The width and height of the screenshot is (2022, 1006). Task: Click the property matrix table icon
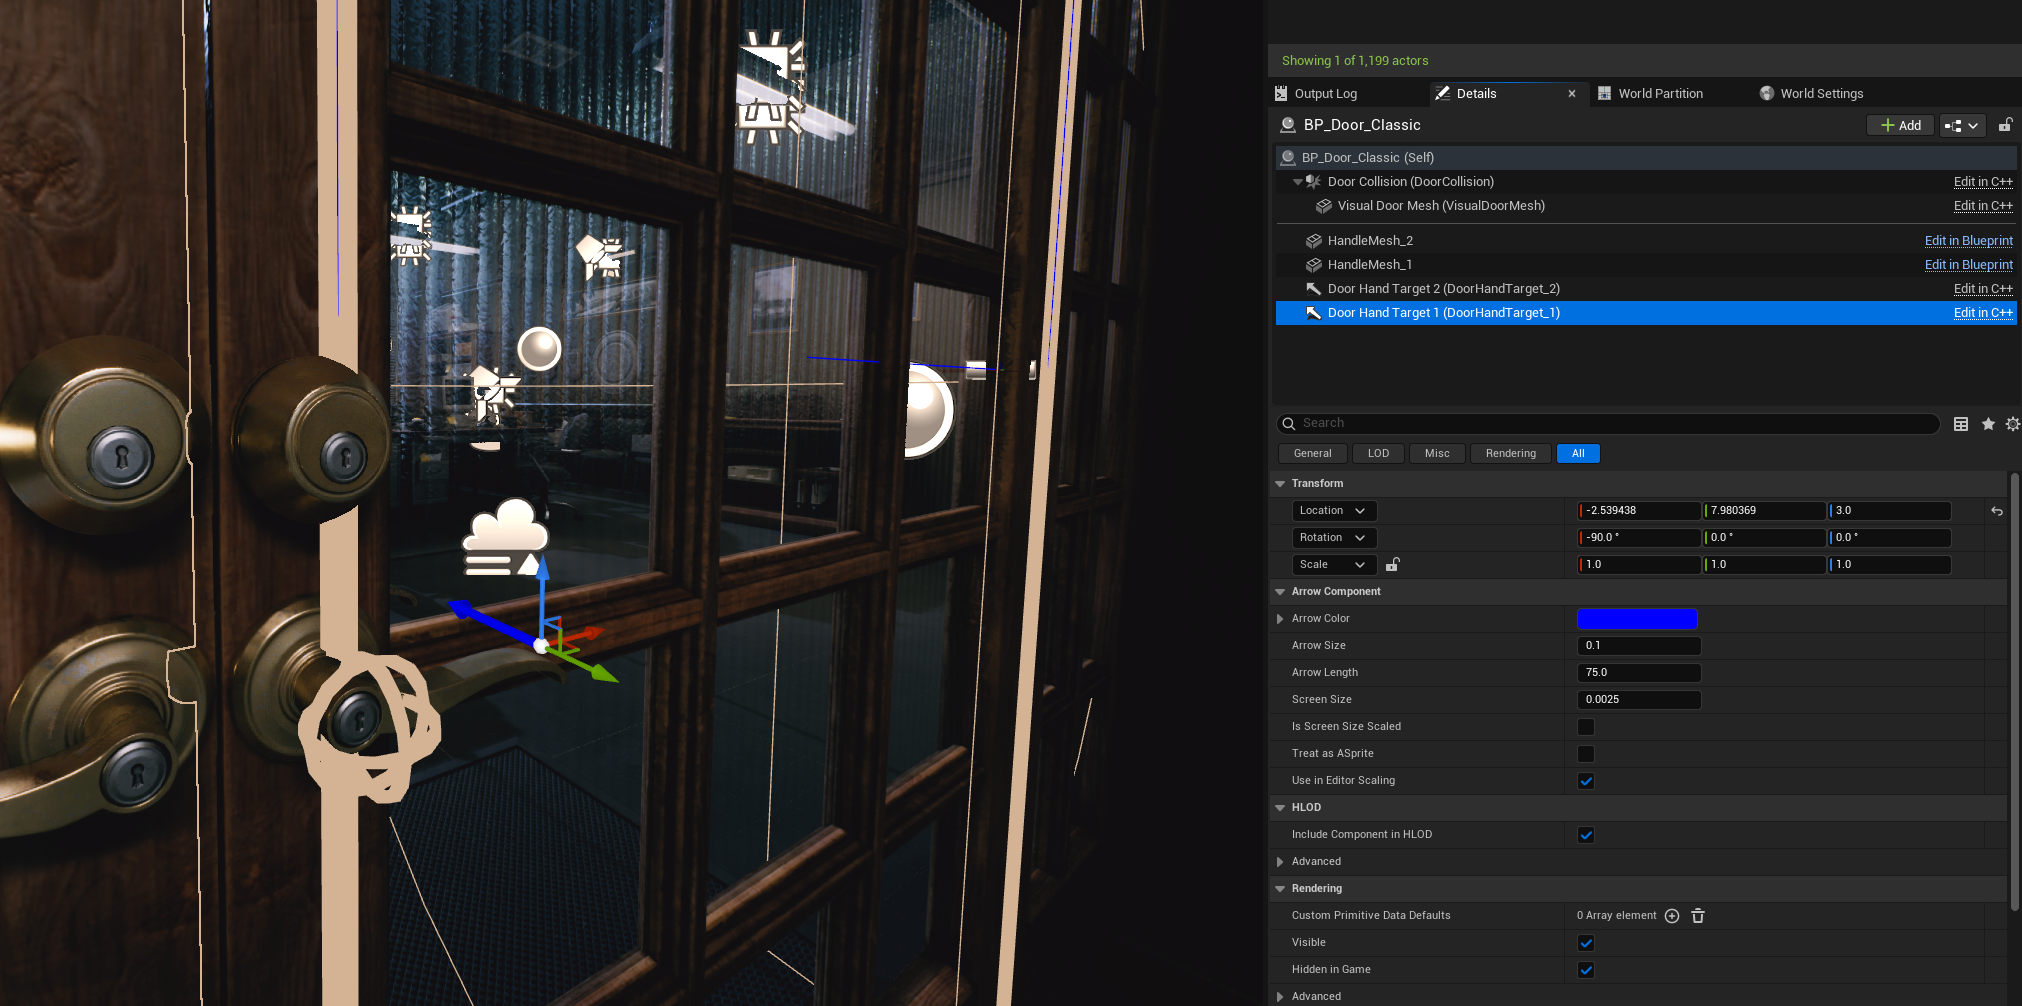1960,424
